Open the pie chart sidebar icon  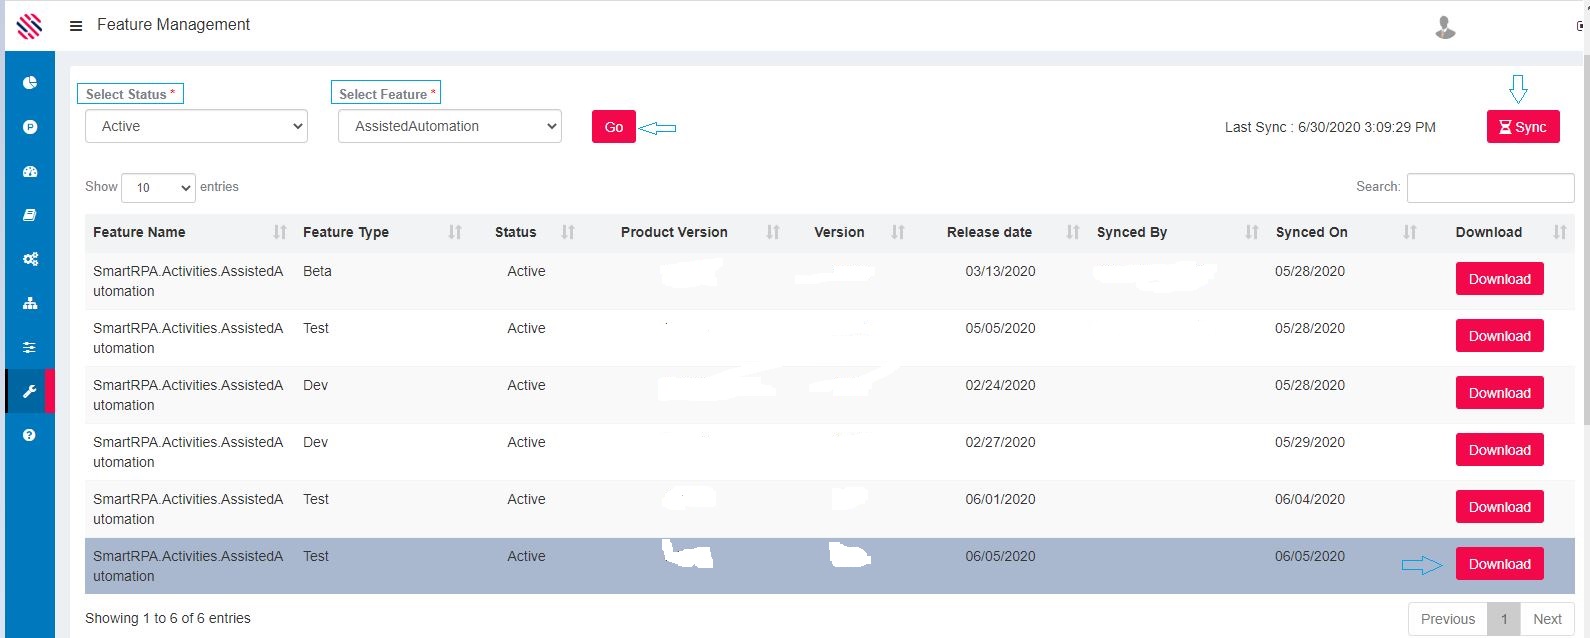[x=30, y=83]
